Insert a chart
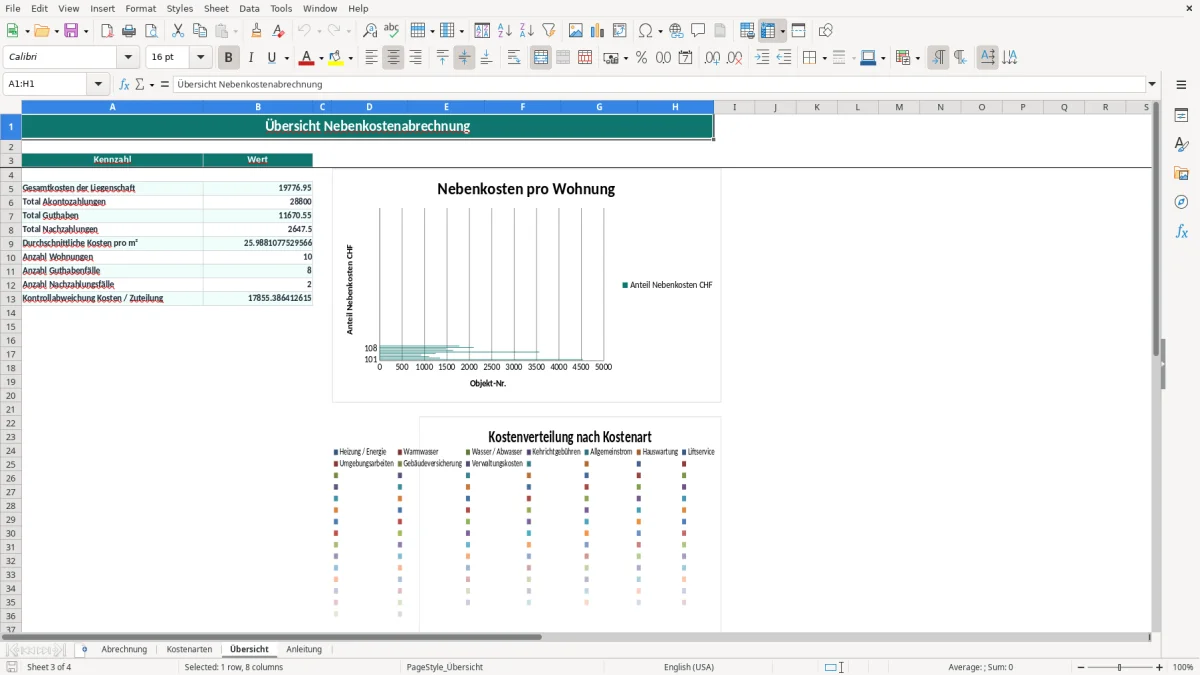The image size is (1200, 675). pos(598,31)
